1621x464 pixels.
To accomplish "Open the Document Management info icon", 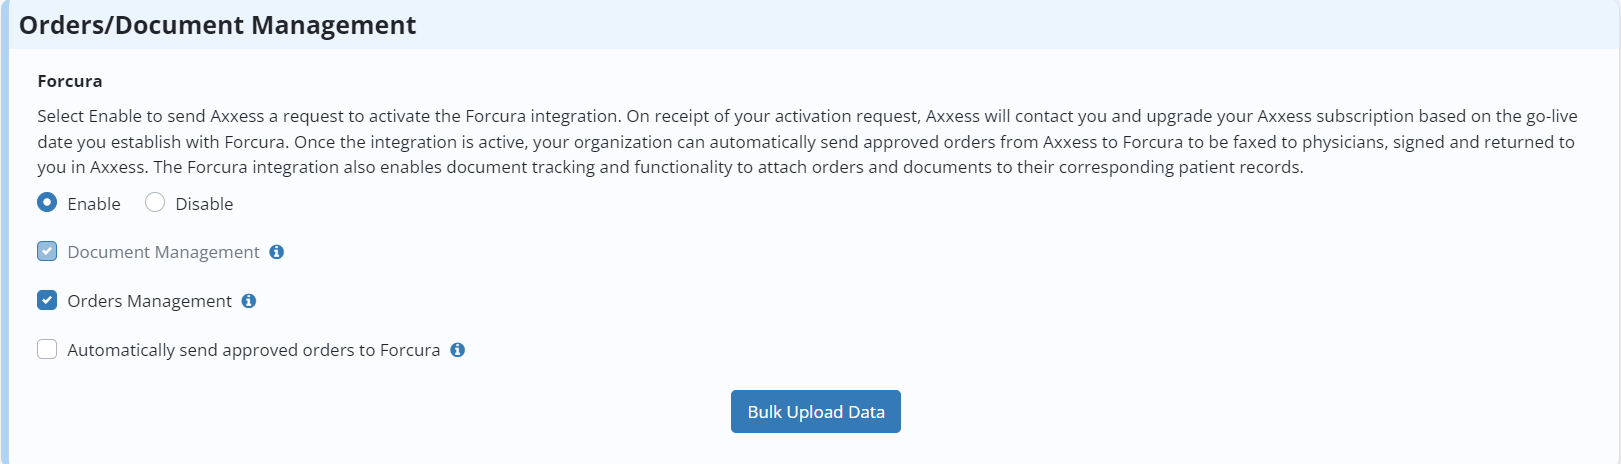I will pos(277,252).
